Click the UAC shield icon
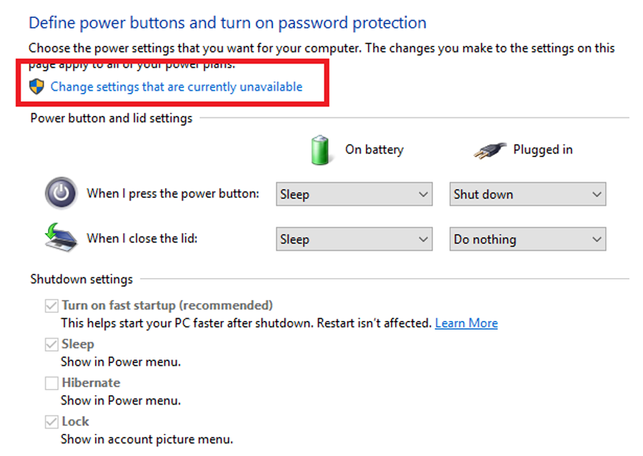This screenshot has width=643, height=456. tap(36, 87)
